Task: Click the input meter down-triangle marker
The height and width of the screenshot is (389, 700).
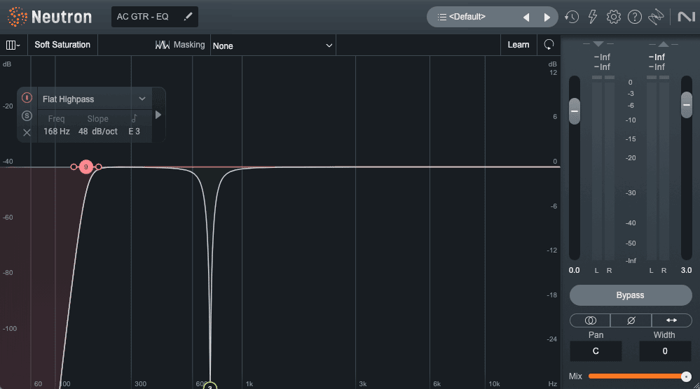Action: pyautogui.click(x=598, y=44)
